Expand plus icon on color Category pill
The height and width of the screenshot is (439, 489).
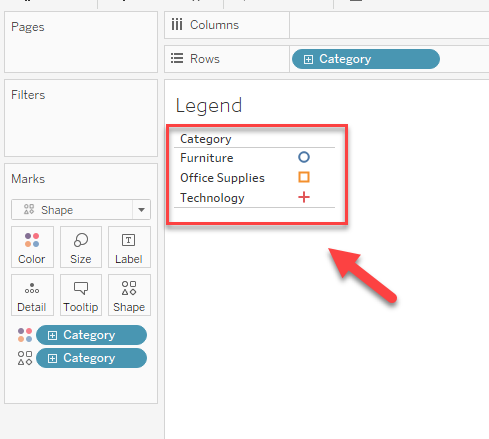pyautogui.click(x=52, y=335)
